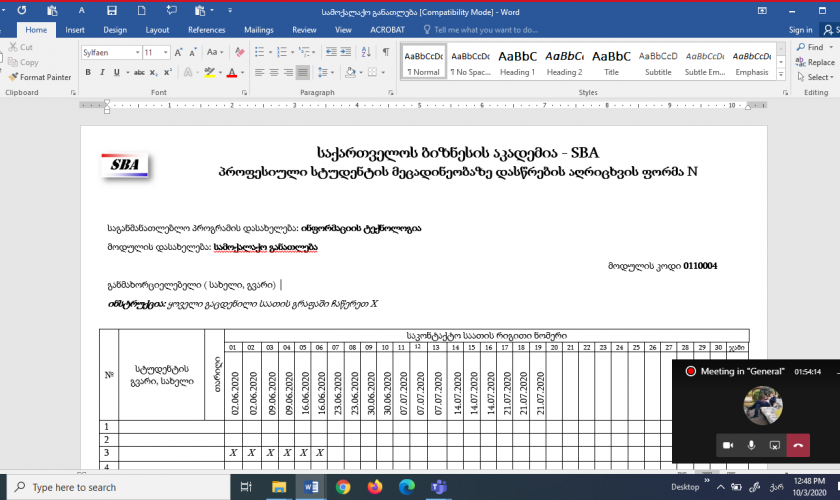Apply italic formatting to text
The image size is (840, 500).
102,73
